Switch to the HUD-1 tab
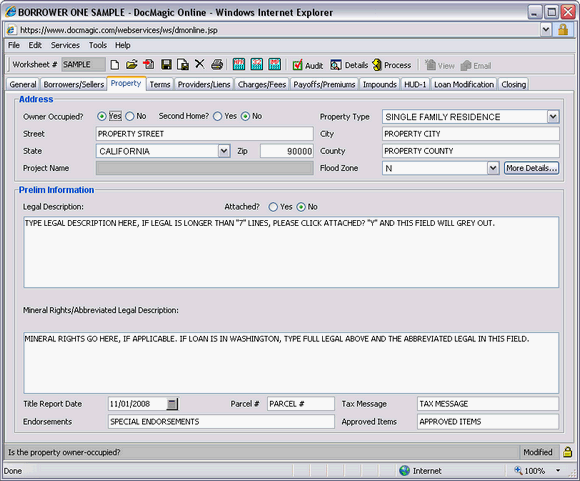Viewport: 580px width, 481px height. coord(415,84)
